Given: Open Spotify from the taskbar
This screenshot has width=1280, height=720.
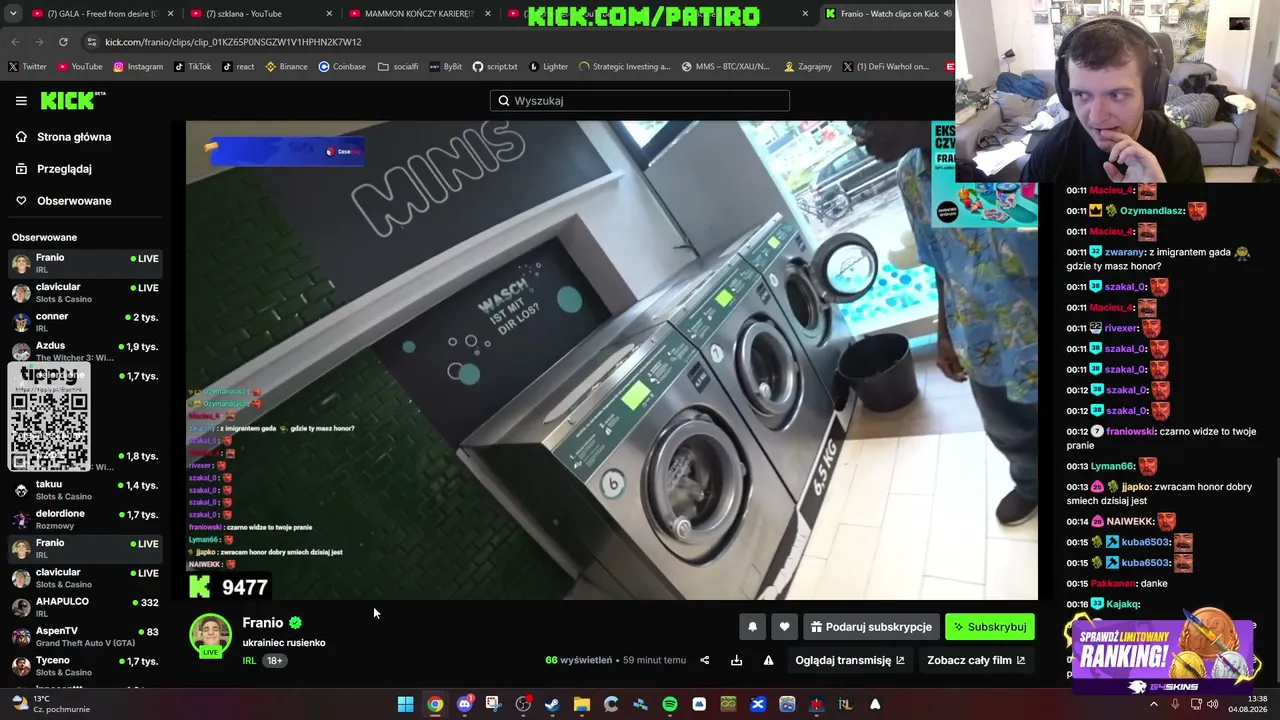Looking at the screenshot, I should pyautogui.click(x=670, y=705).
